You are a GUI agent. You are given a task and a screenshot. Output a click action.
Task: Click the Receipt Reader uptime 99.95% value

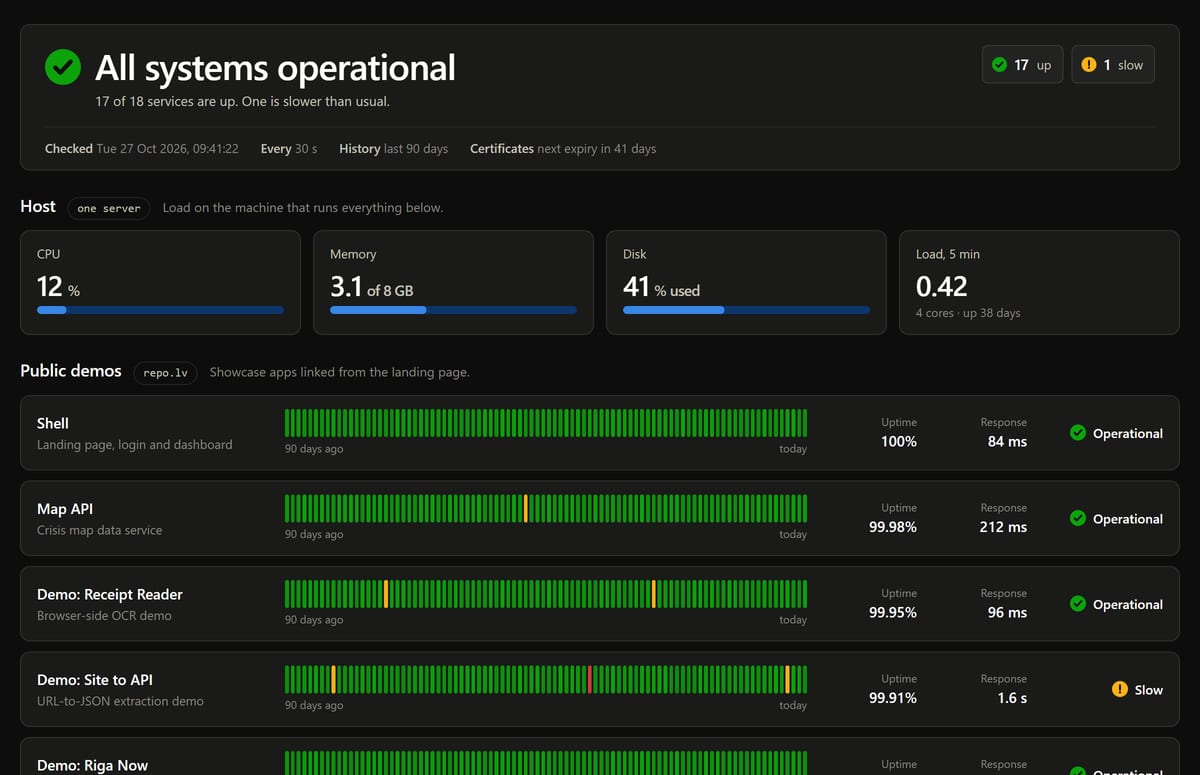pos(893,612)
